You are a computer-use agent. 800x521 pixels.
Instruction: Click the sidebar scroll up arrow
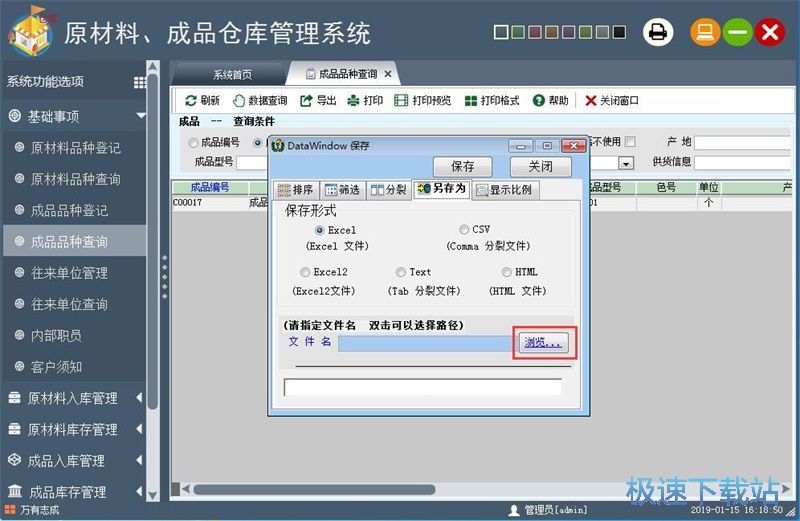(x=153, y=66)
